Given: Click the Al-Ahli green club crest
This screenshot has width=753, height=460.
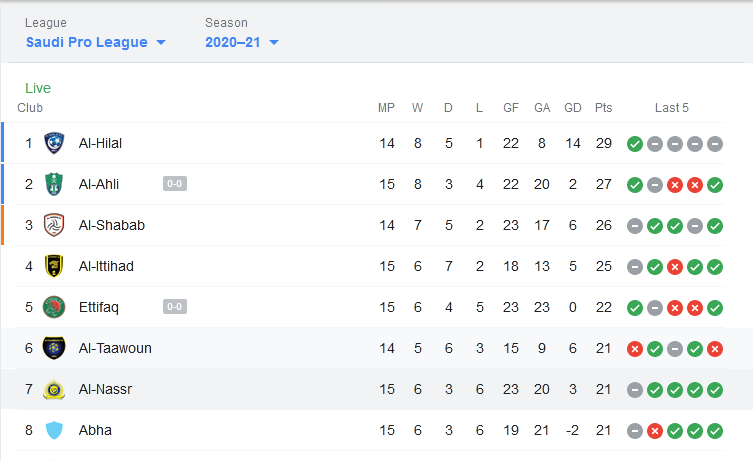Looking at the screenshot, I should coord(54,184).
